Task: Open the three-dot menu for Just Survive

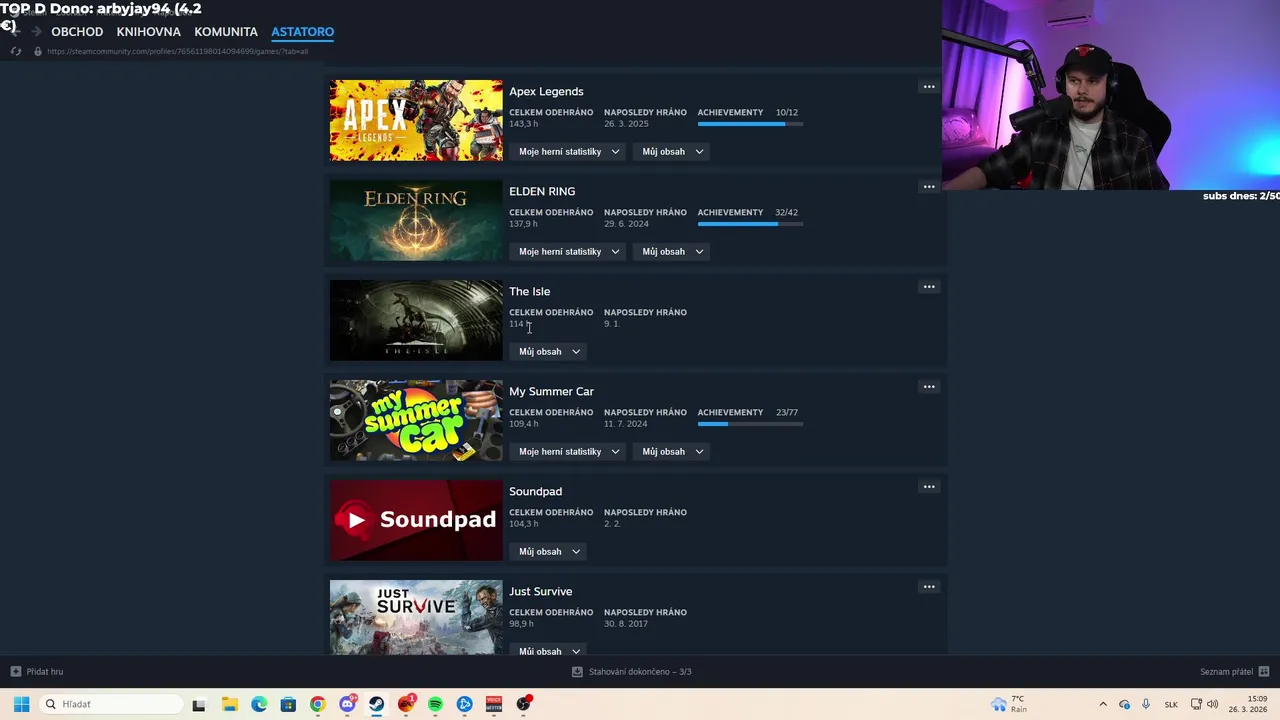Action: coord(929,587)
